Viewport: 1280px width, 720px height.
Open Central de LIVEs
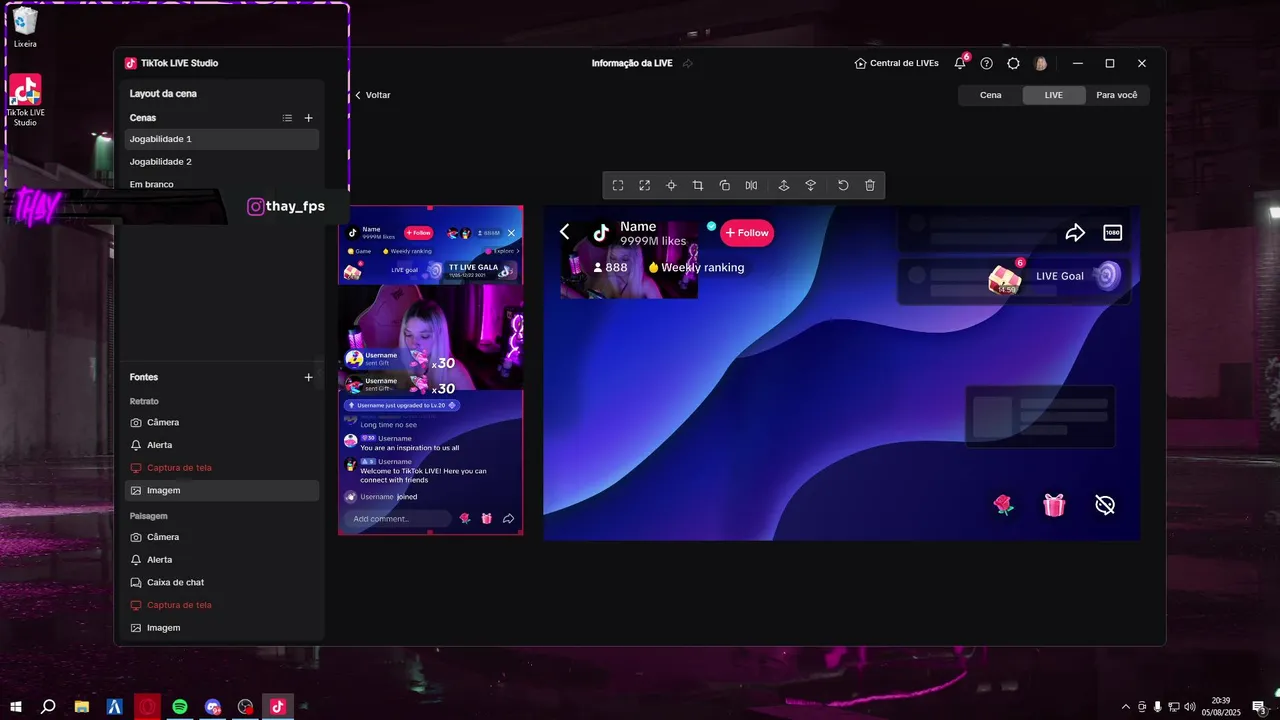point(896,63)
